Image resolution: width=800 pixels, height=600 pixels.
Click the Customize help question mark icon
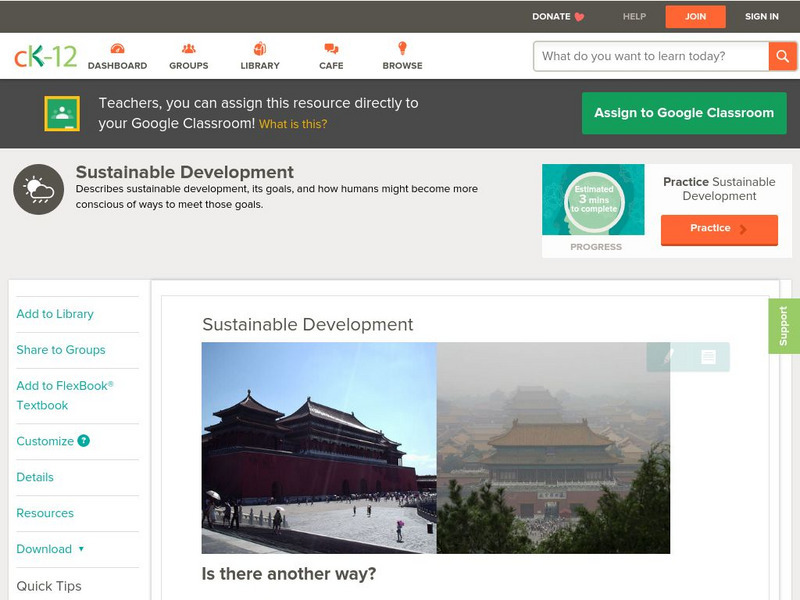coord(84,441)
